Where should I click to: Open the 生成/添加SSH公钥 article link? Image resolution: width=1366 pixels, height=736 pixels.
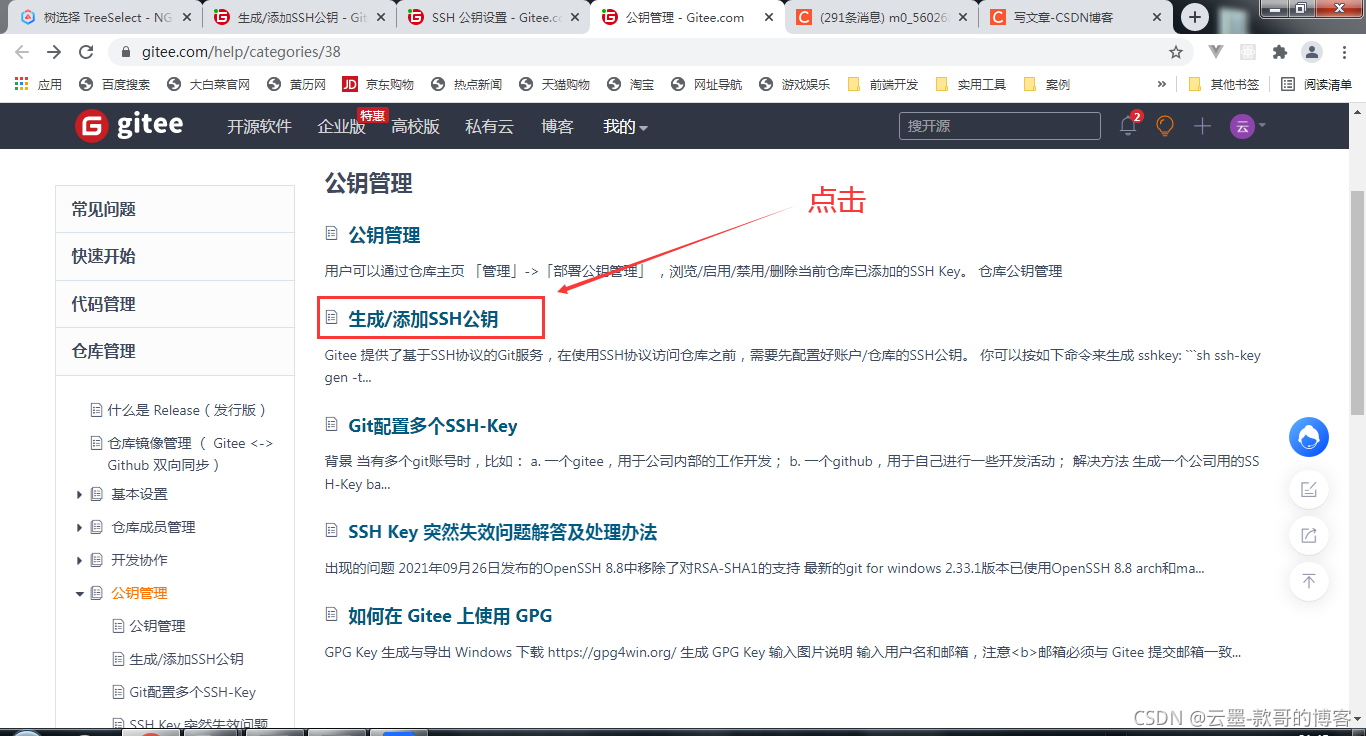point(423,319)
